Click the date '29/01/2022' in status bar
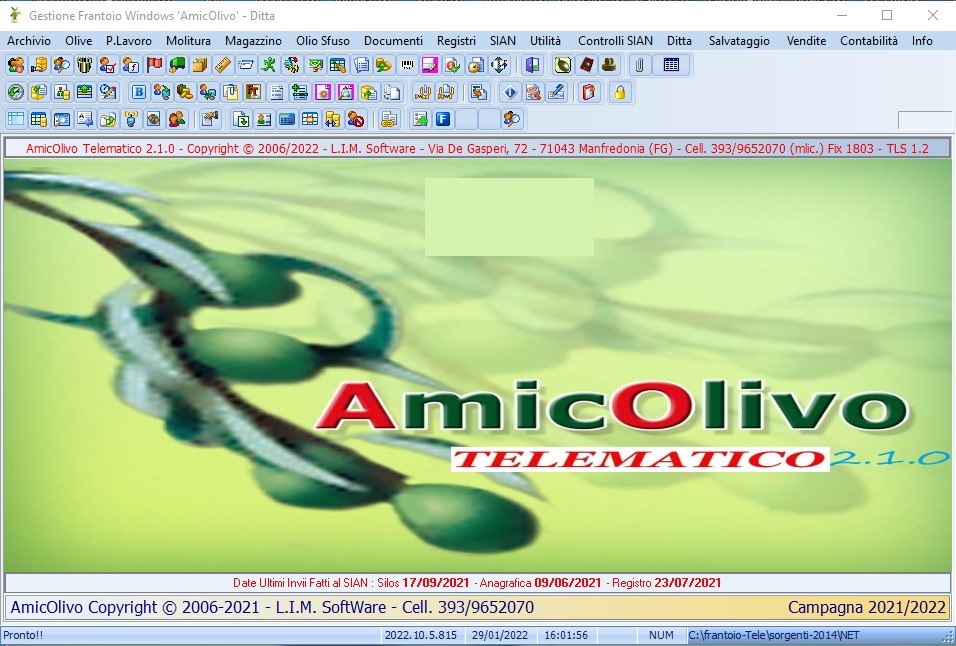Image resolution: width=956 pixels, height=646 pixels. point(500,635)
